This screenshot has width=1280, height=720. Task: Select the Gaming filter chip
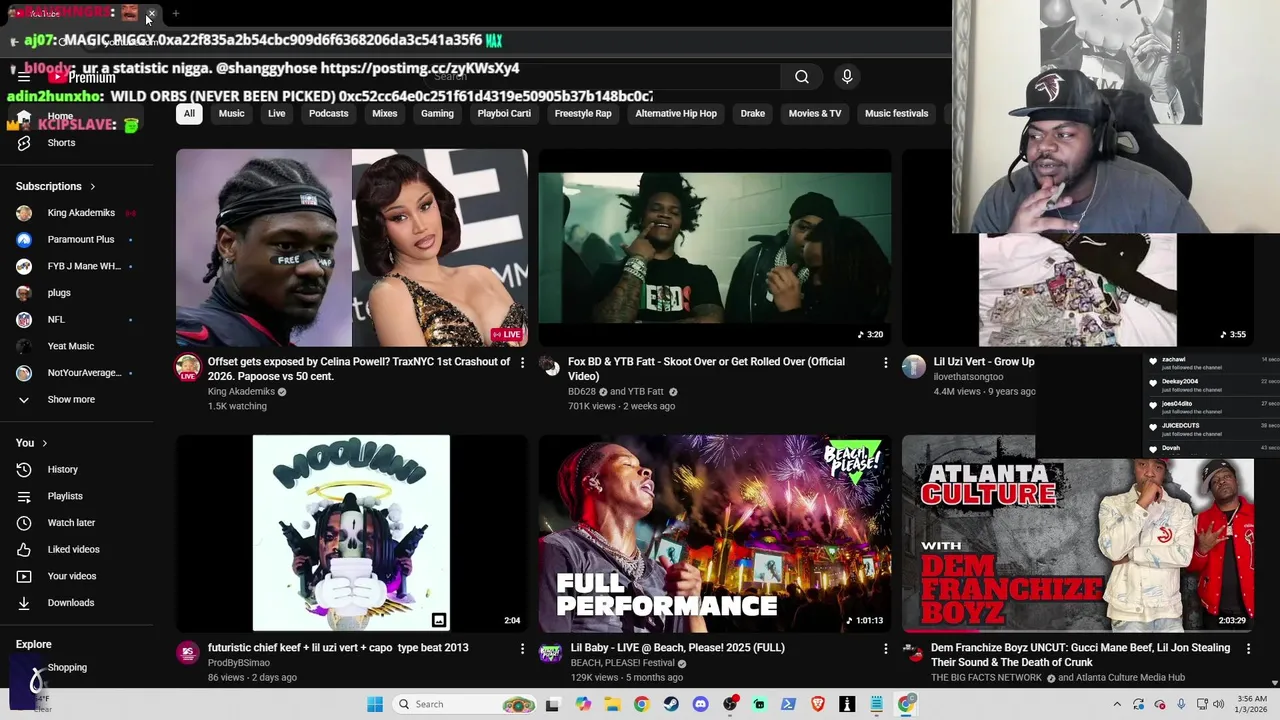coord(437,113)
